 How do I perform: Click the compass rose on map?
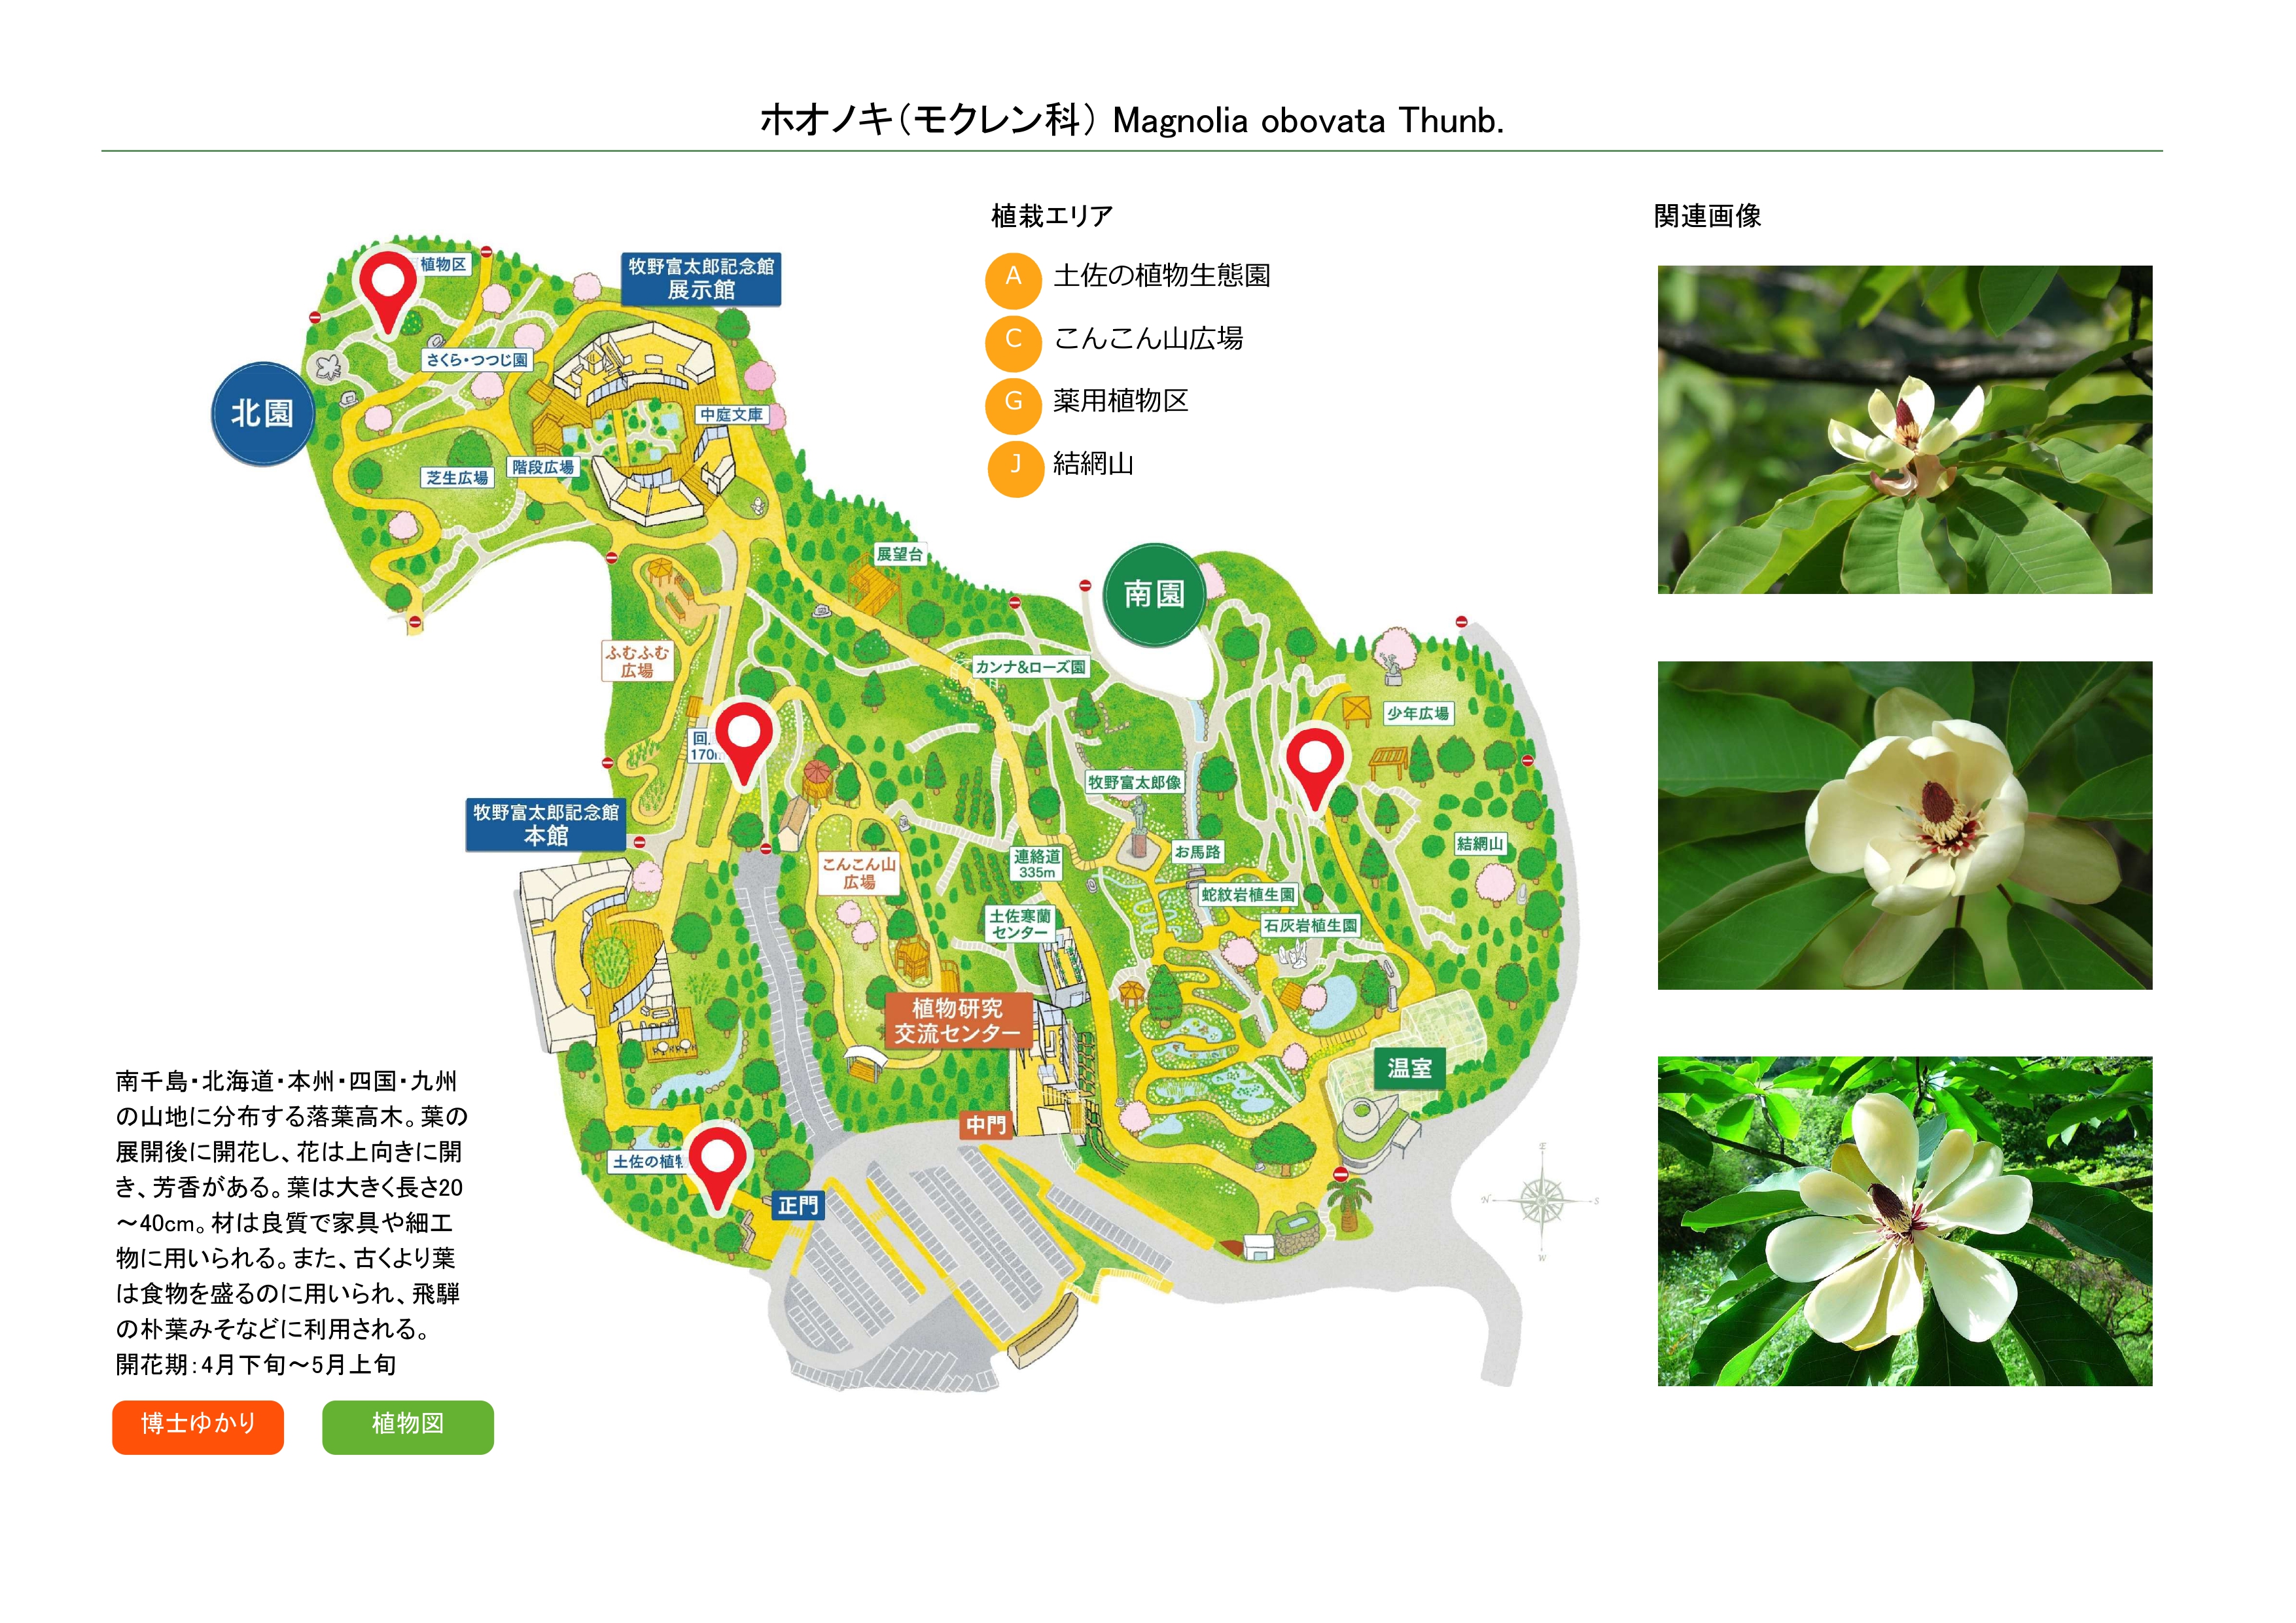point(1542,1199)
